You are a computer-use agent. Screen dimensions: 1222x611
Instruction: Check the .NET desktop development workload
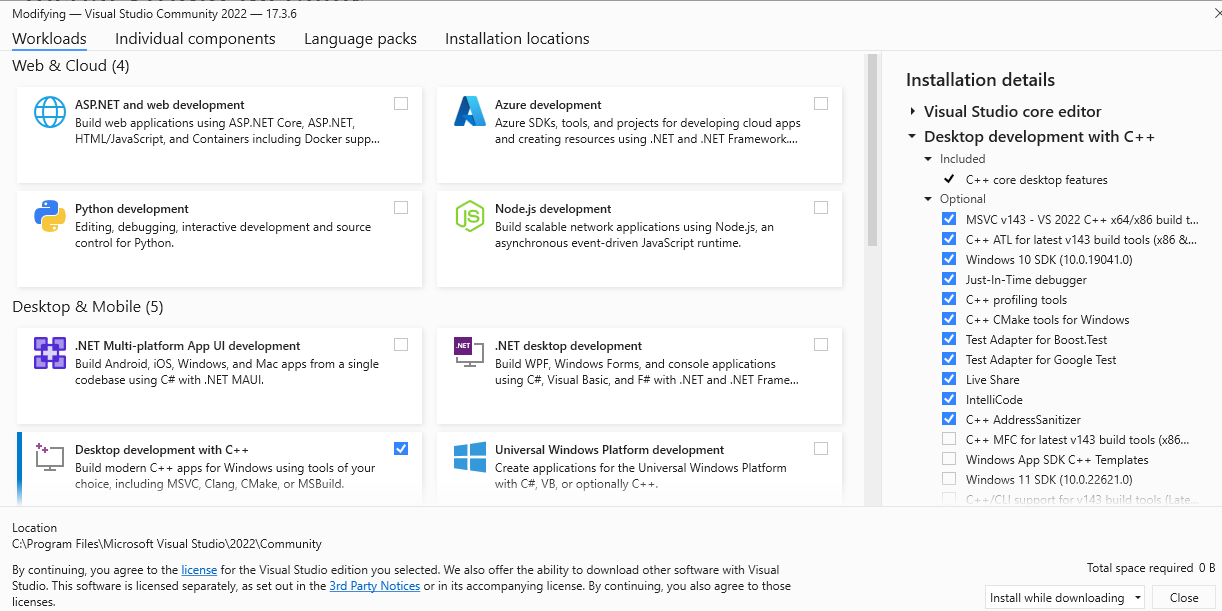[821, 345]
